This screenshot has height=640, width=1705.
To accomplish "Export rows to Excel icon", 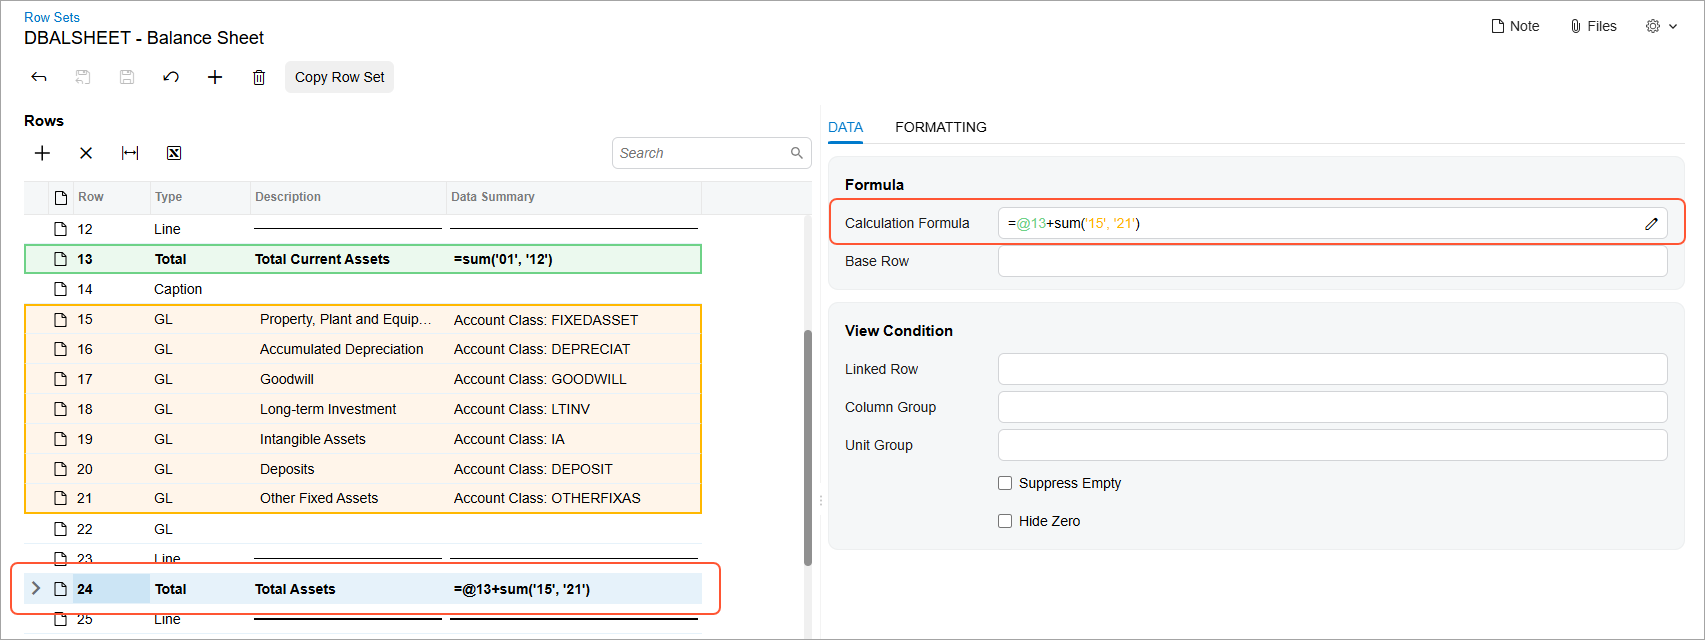I will click(x=174, y=153).
